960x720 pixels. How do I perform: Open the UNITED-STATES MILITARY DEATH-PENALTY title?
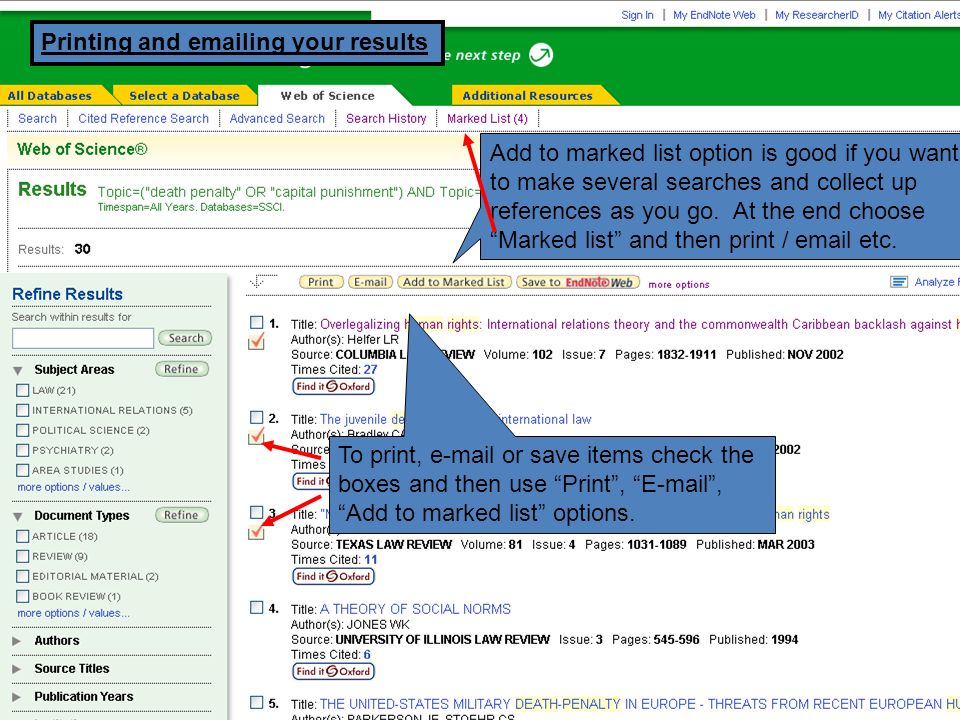(x=639, y=703)
